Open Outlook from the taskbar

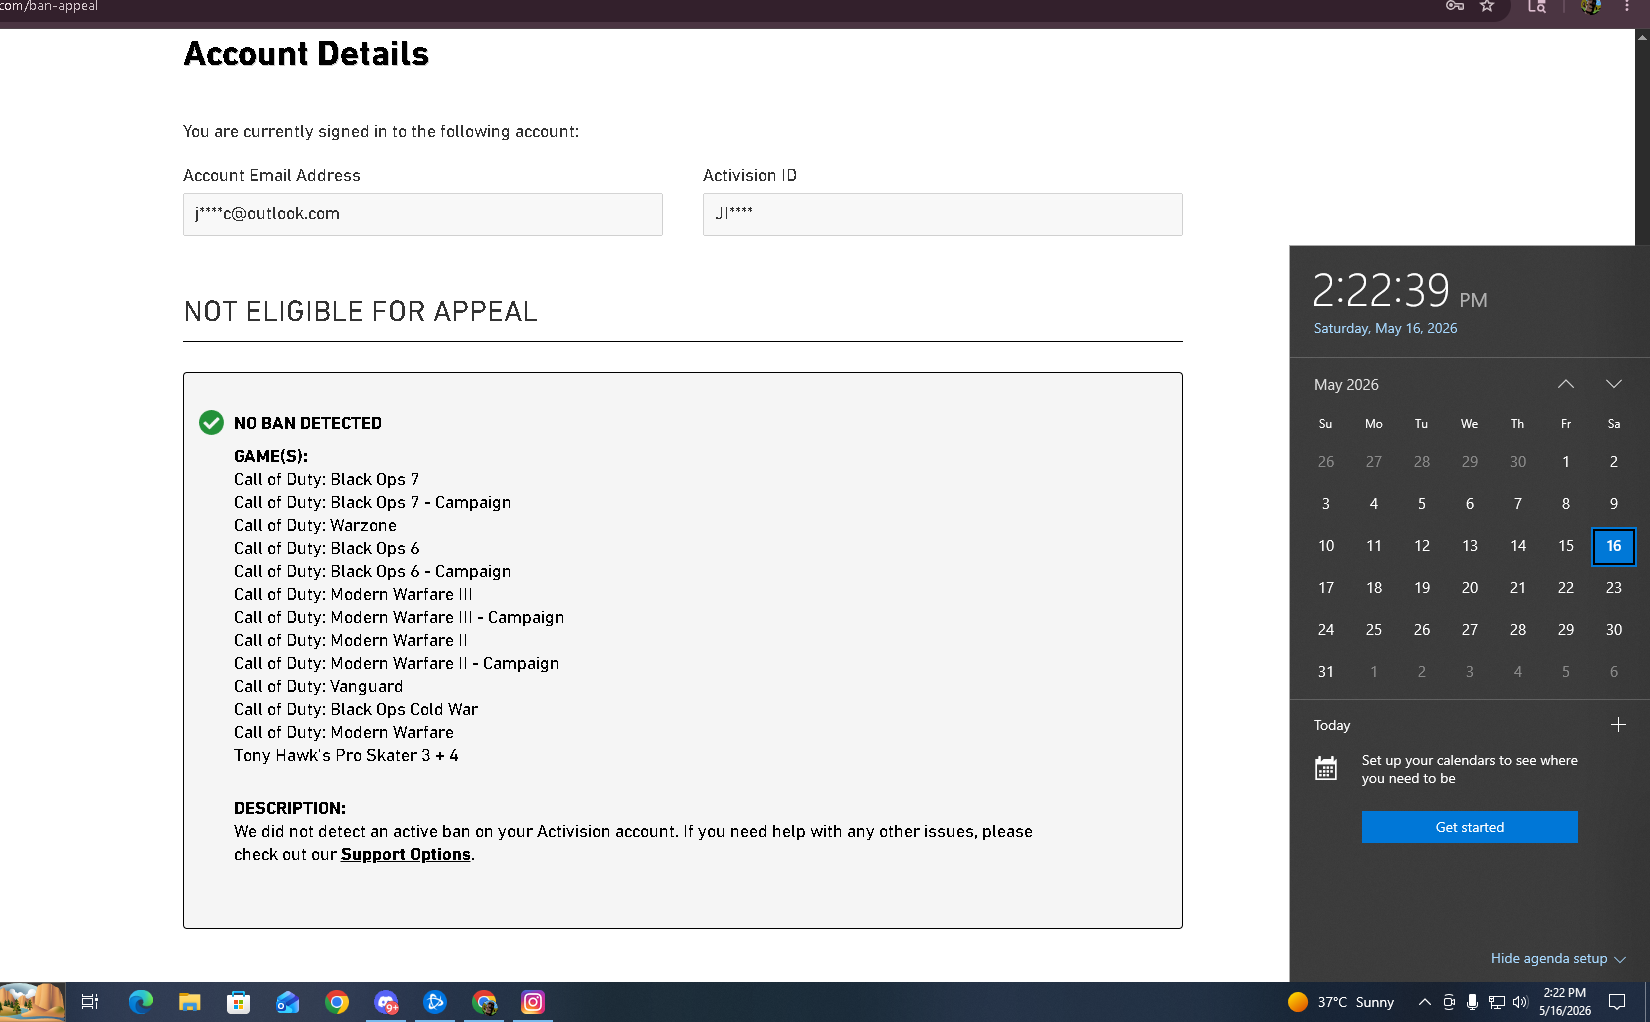point(288,1002)
